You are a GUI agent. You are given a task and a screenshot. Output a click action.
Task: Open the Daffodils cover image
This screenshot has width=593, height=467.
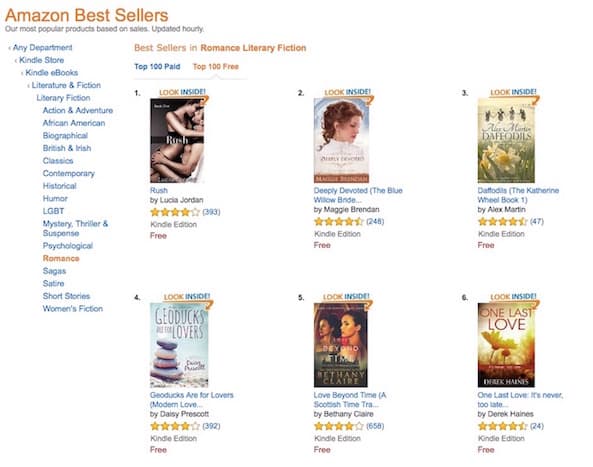point(506,141)
